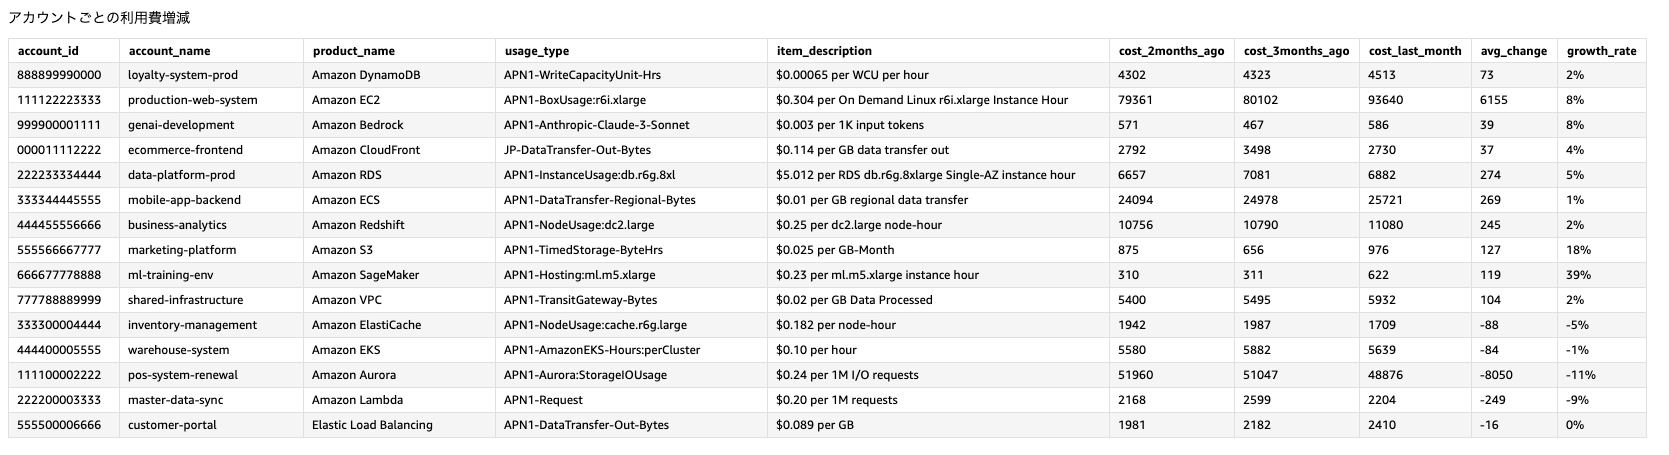Click the Elastic Load Balancing product cell
Viewport: 1669px width, 455px height.
[x=372, y=425]
